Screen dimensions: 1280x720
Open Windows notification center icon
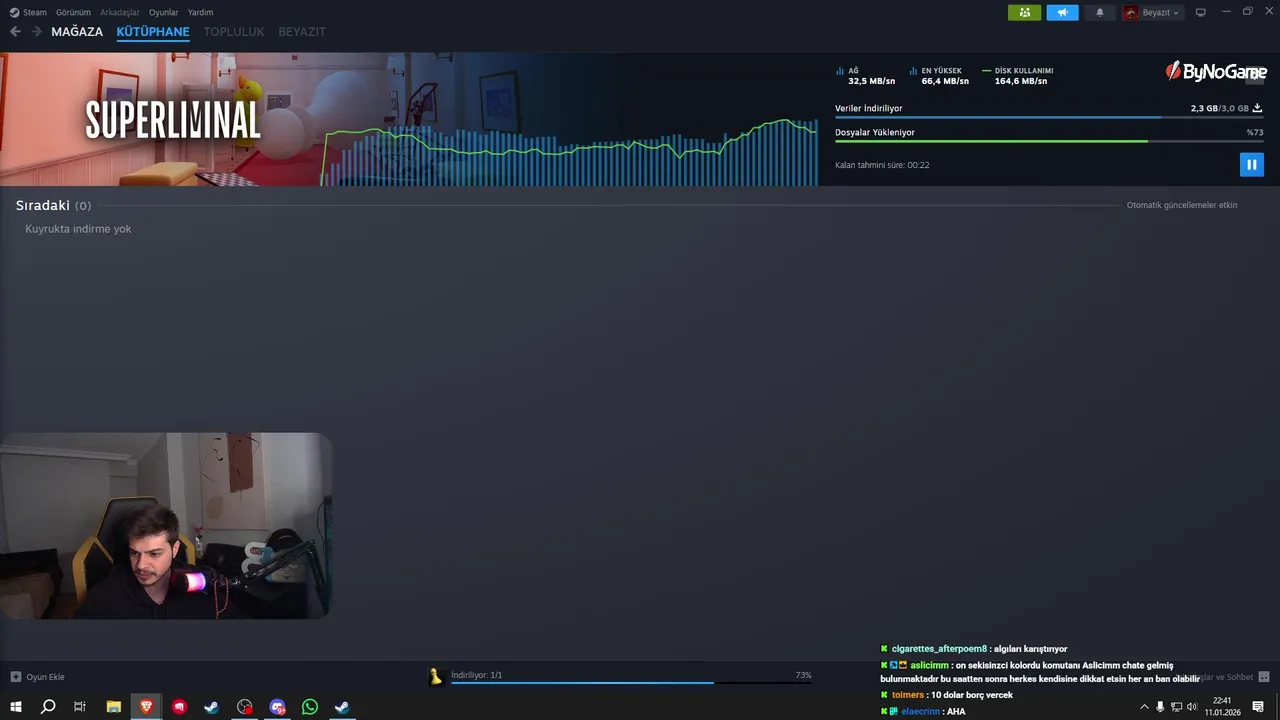(1258, 707)
